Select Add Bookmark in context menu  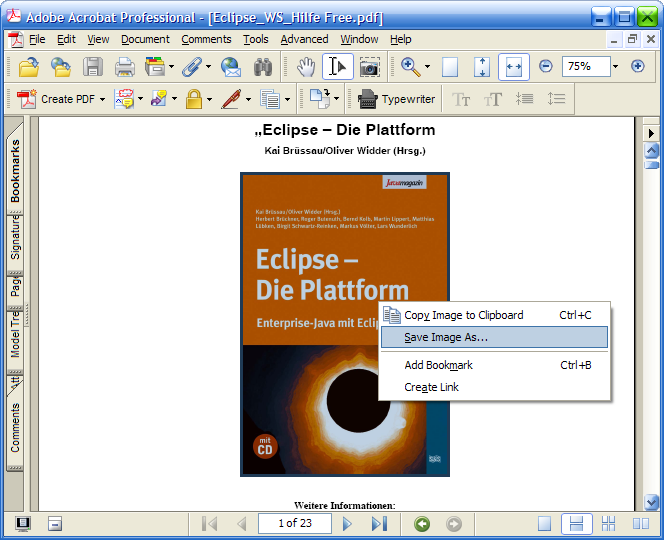point(494,365)
